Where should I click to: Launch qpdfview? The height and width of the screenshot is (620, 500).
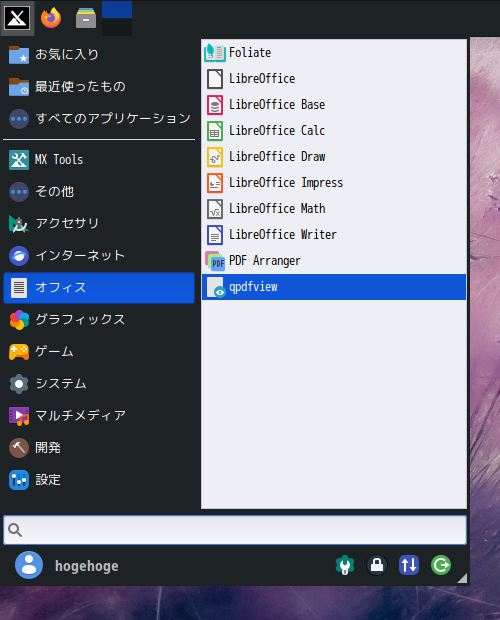(334, 287)
